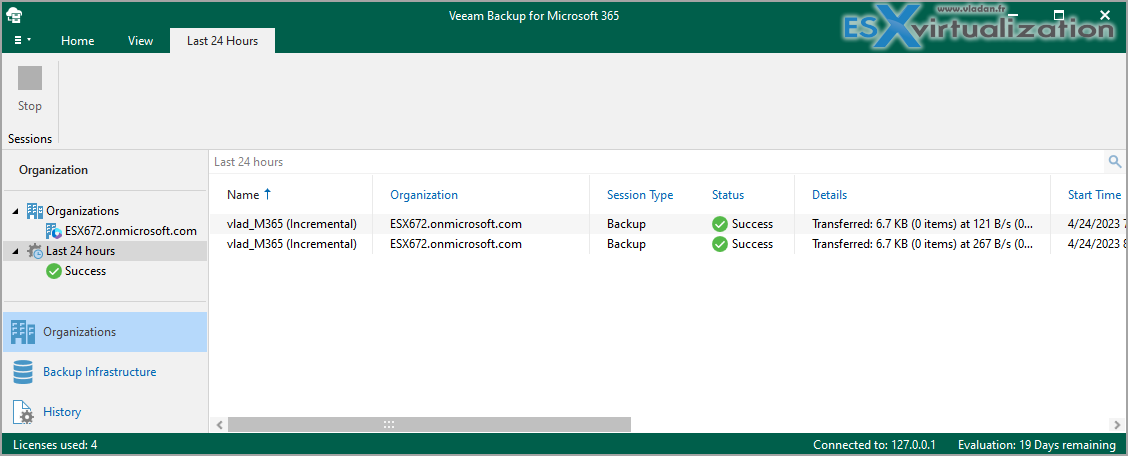This screenshot has height=456, width=1128.
Task: Click the search magnifier icon
Action: (x=1114, y=162)
